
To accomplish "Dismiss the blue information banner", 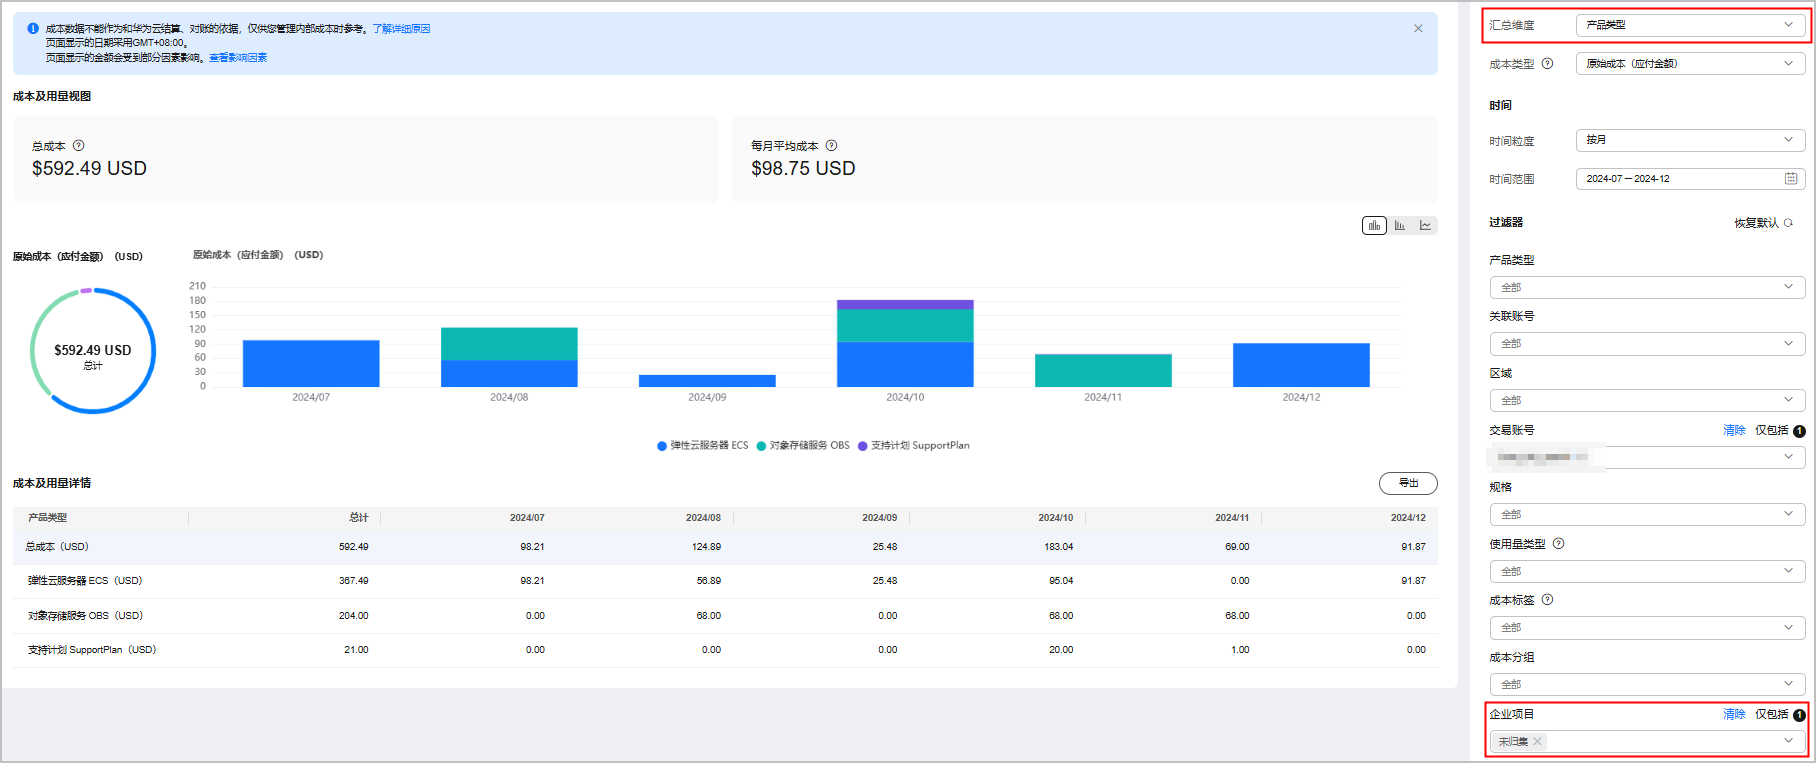I will point(1418,29).
